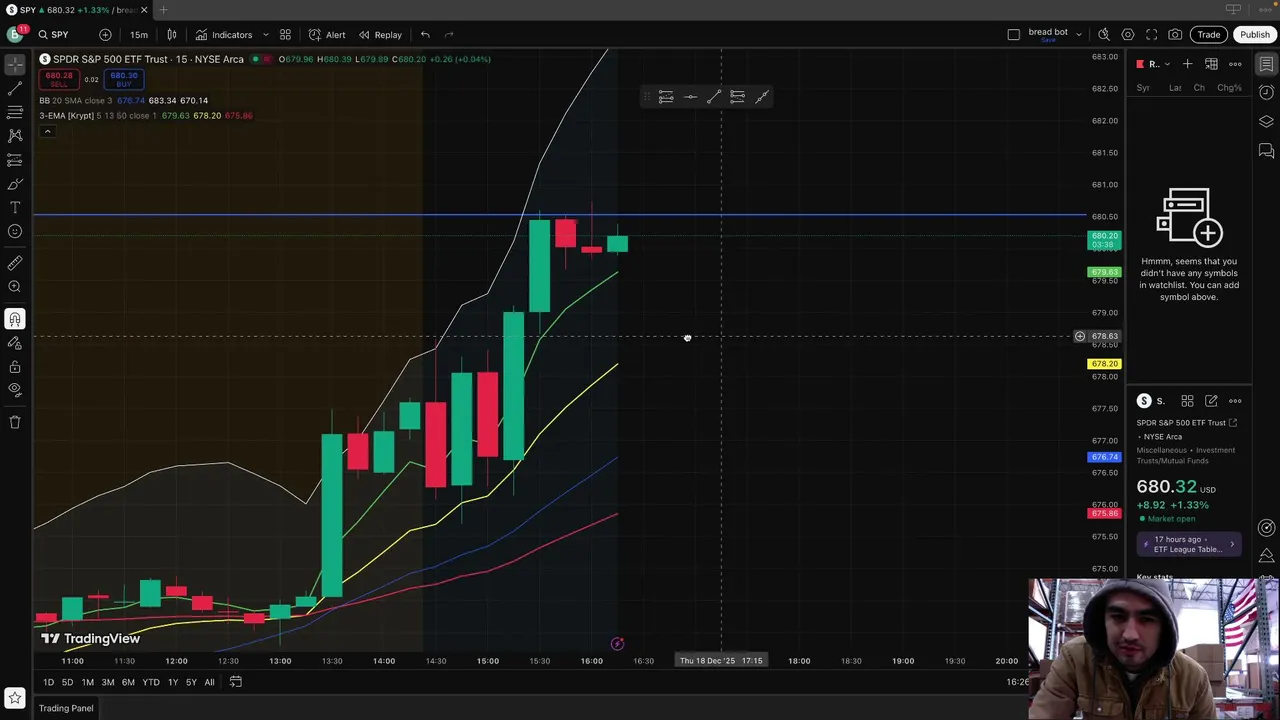Add symbol to watchlist with plus
Screen dimensions: 1280x720
(1188, 64)
